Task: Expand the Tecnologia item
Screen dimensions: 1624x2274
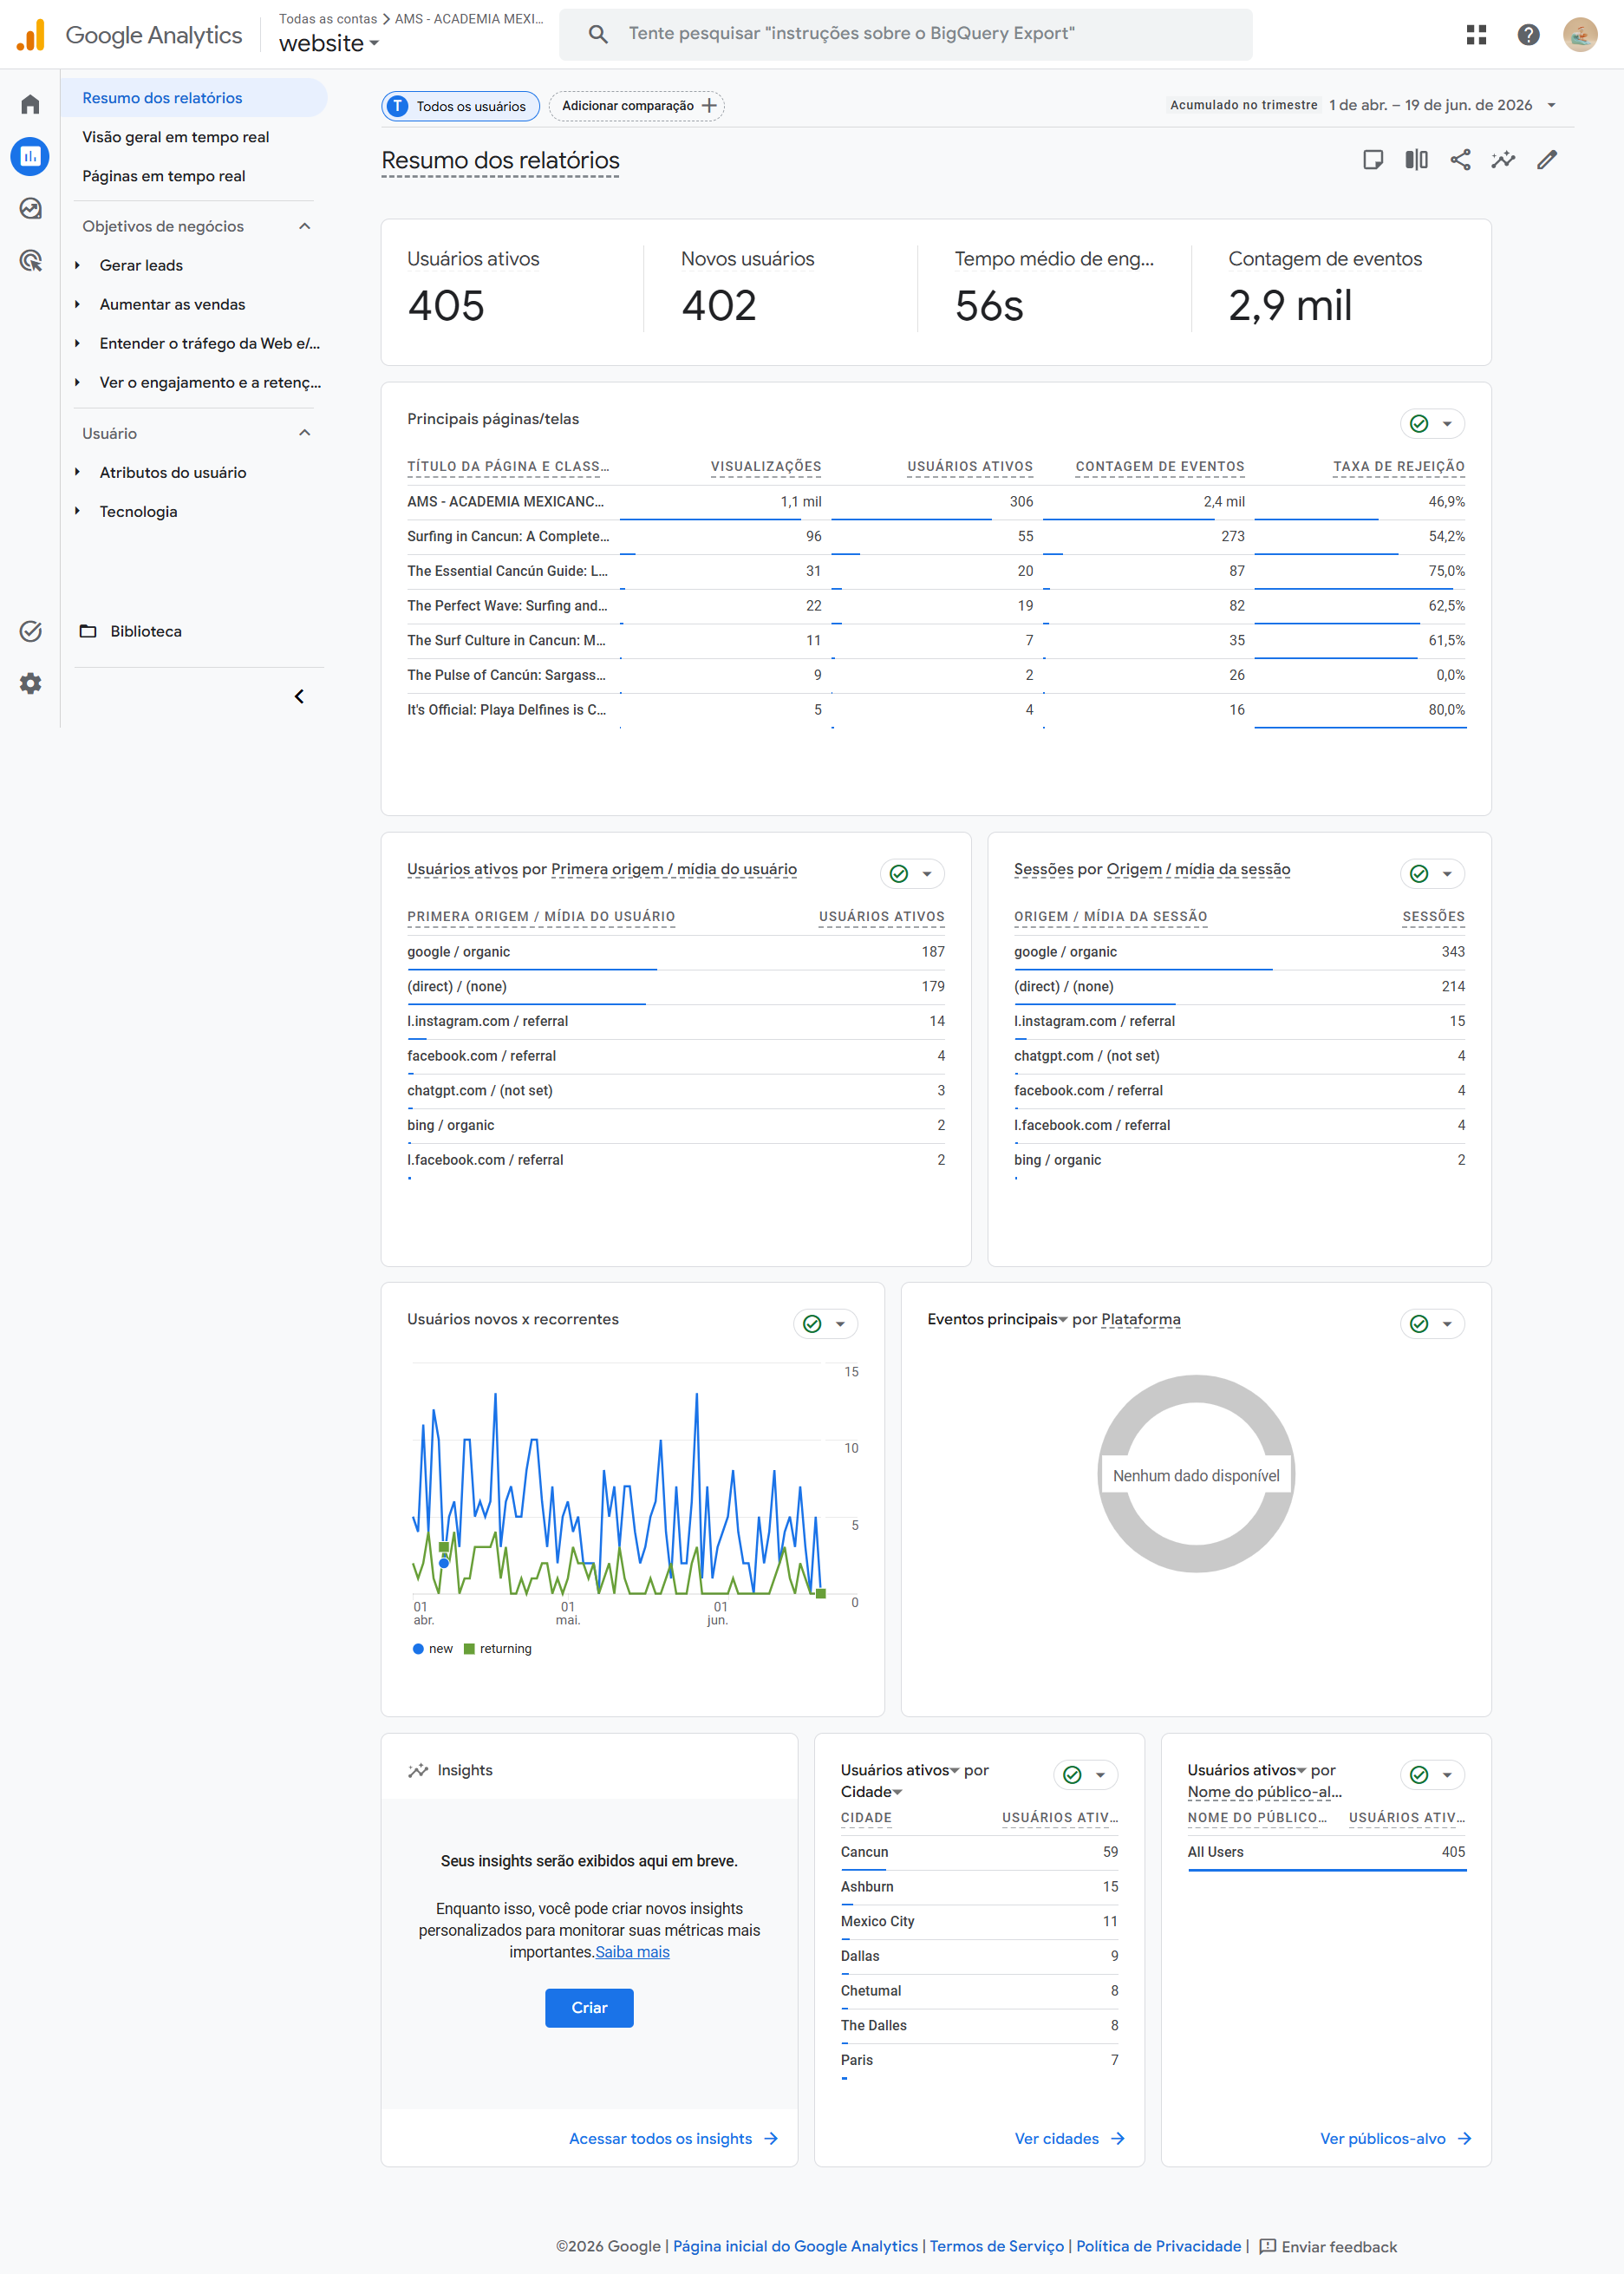Action: point(77,511)
